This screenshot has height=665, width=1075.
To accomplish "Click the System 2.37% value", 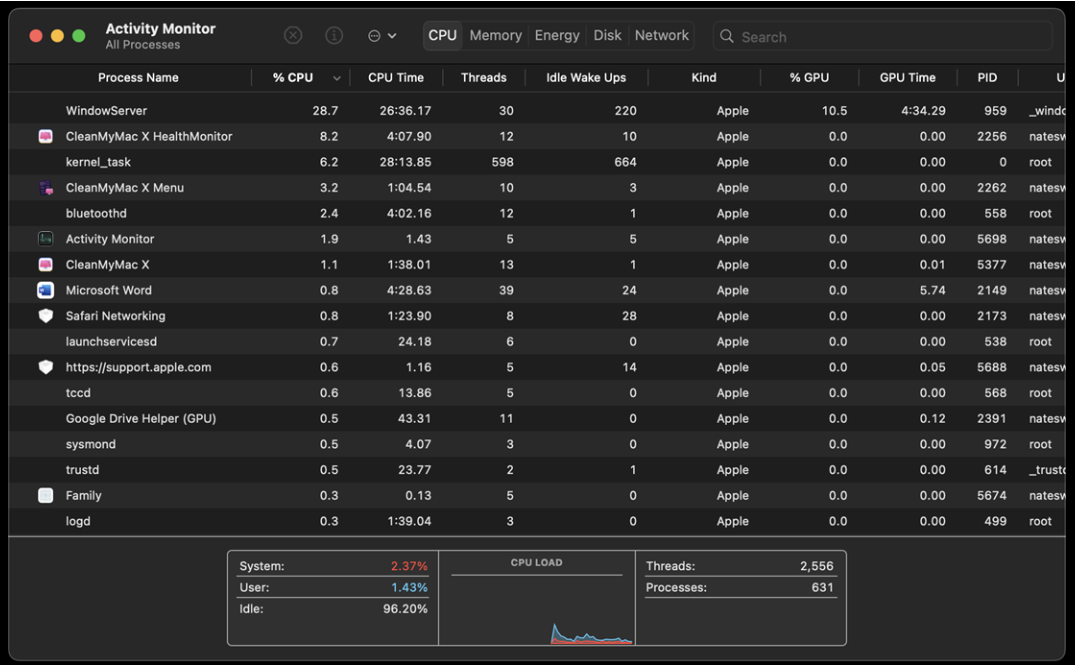I will coord(409,566).
